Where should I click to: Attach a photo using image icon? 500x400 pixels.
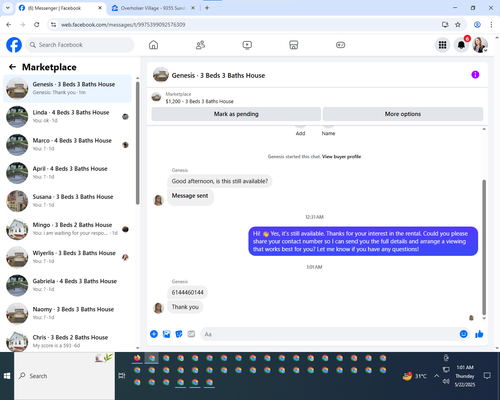(166, 334)
